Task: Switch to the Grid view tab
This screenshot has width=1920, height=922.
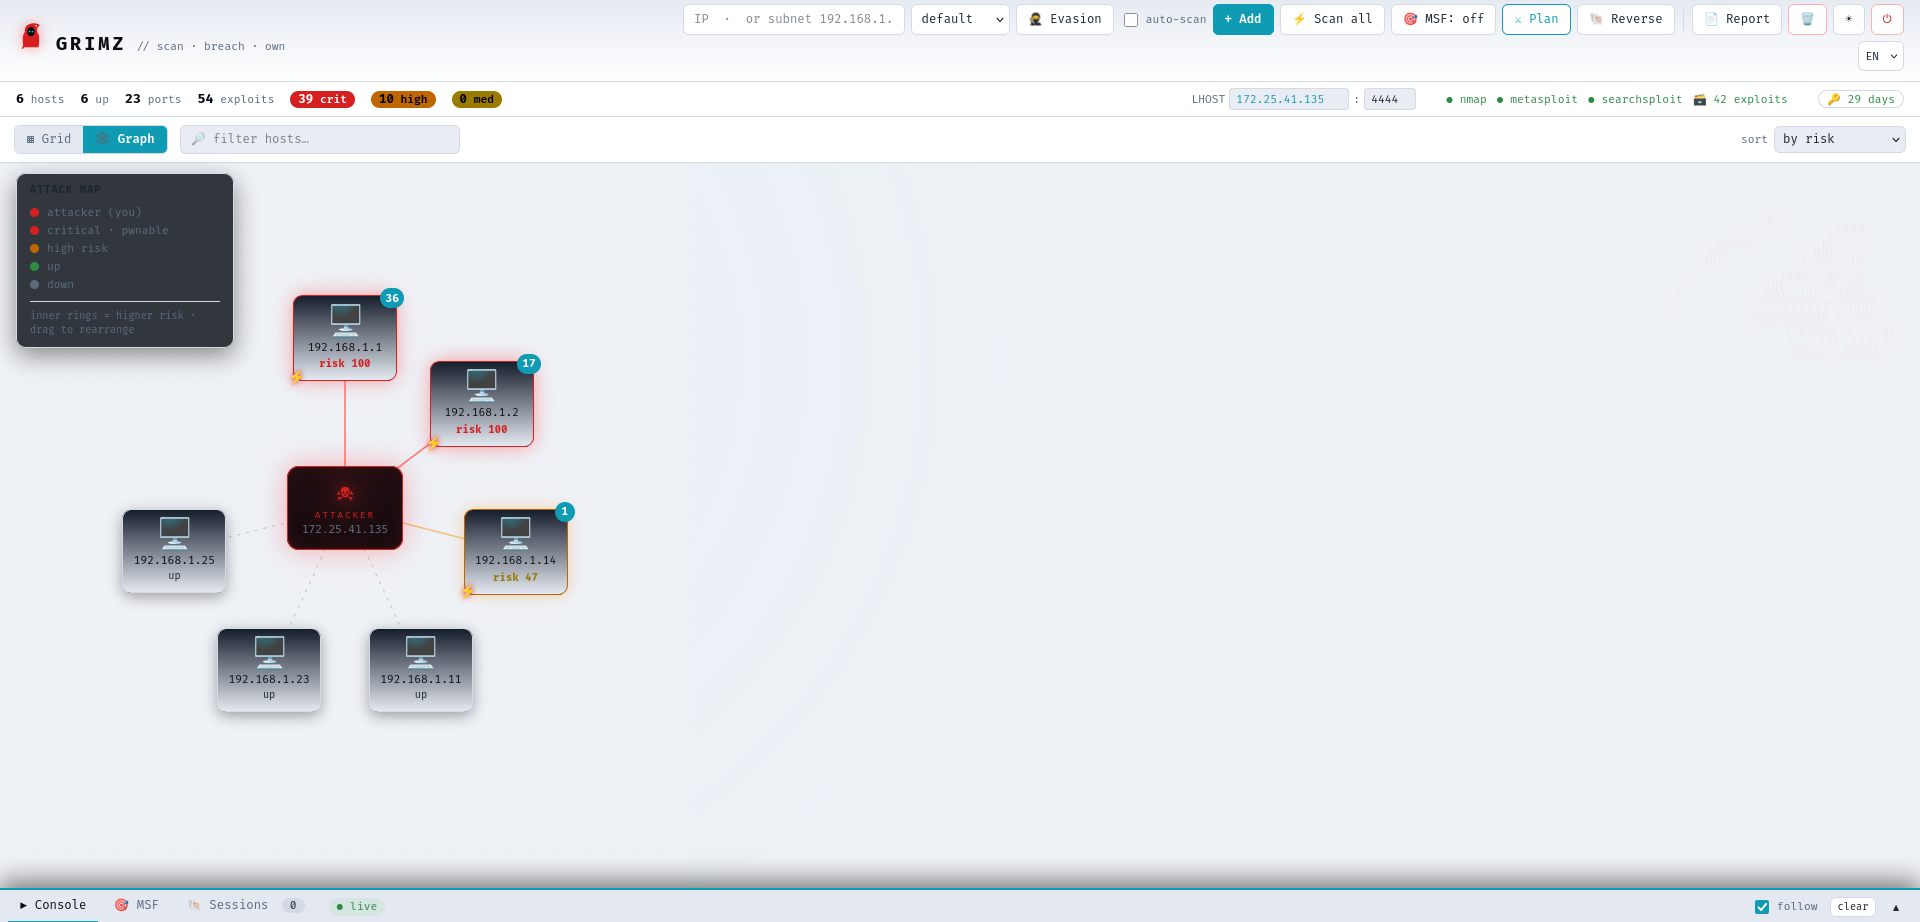Action: pyautogui.click(x=49, y=139)
